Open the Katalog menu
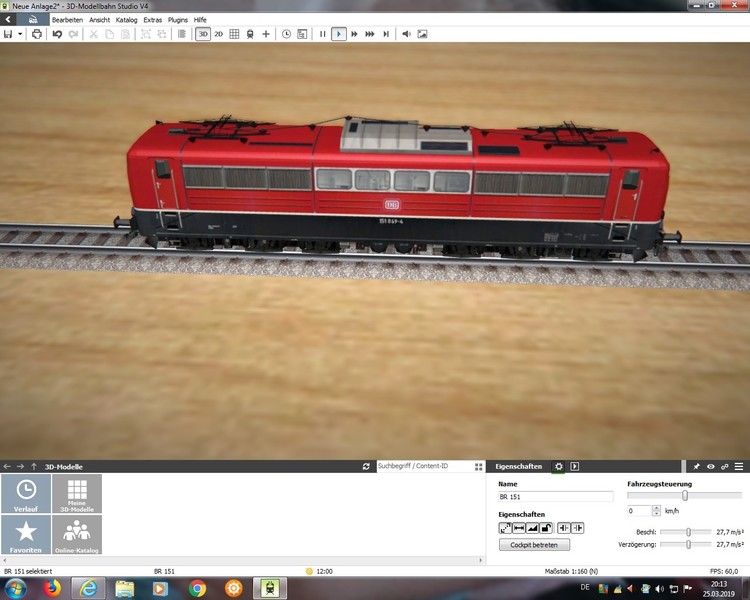Image resolution: width=750 pixels, height=600 pixels. coord(126,20)
